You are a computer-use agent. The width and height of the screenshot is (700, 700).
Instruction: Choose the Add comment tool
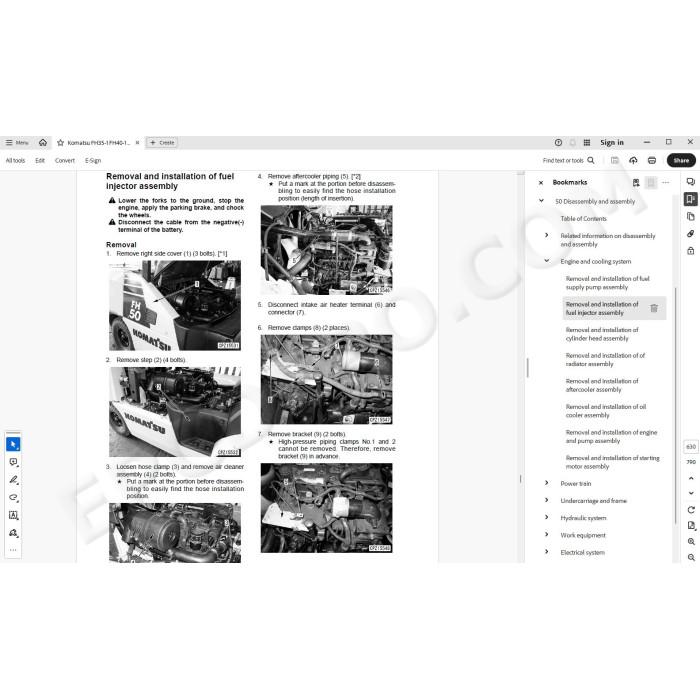coord(13,462)
